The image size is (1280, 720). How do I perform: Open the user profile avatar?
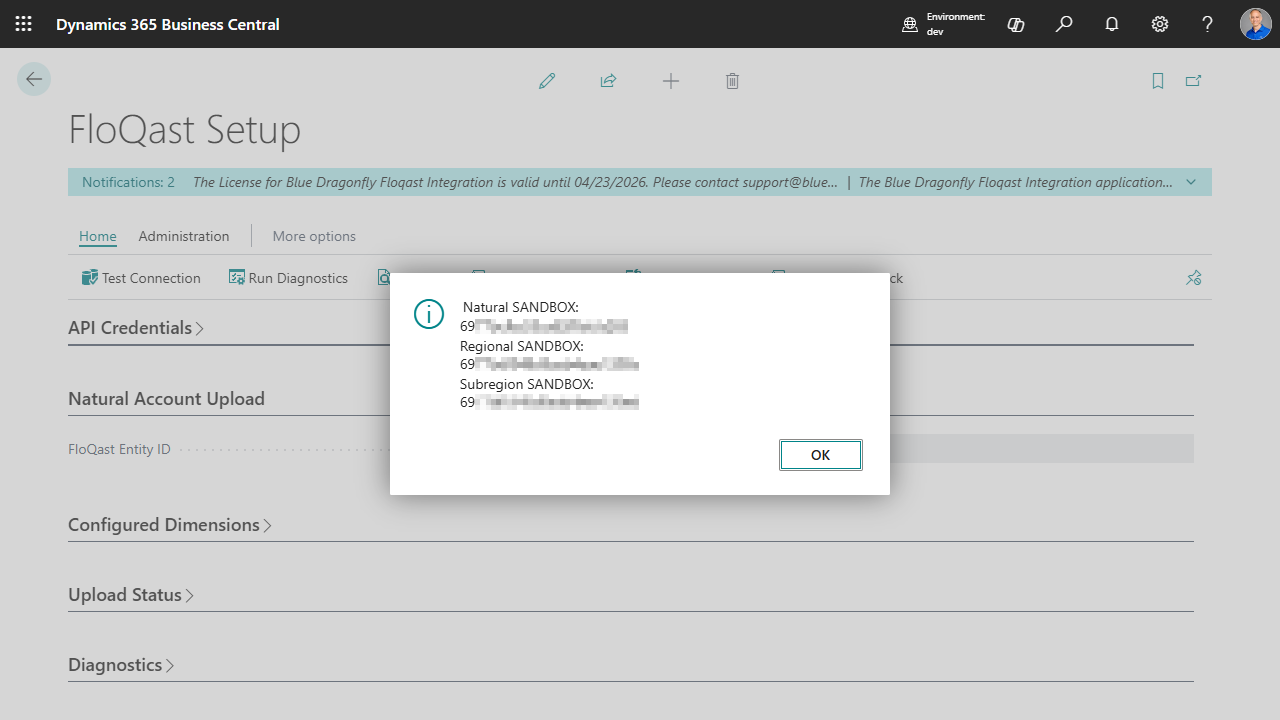[x=1256, y=24]
